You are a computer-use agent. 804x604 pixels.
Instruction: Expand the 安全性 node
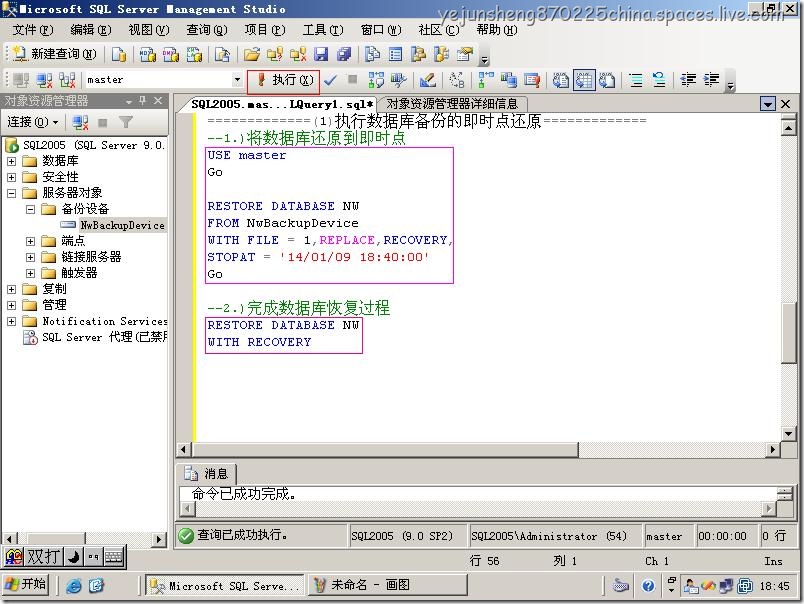(x=12, y=177)
